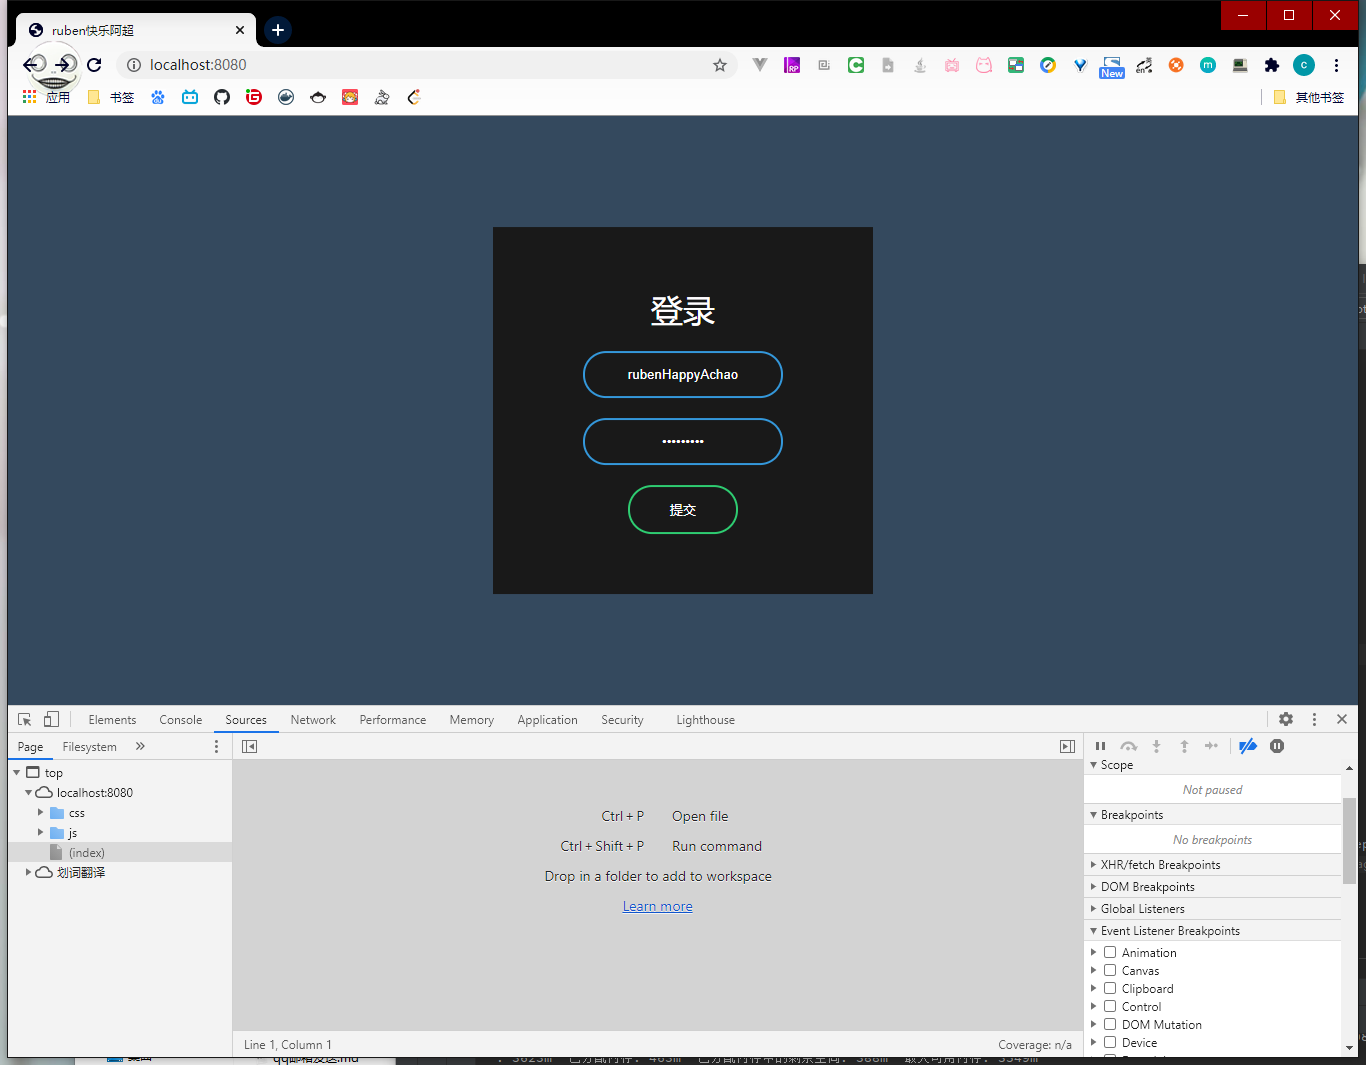Expand the Global Listeners section

[x=1142, y=909]
